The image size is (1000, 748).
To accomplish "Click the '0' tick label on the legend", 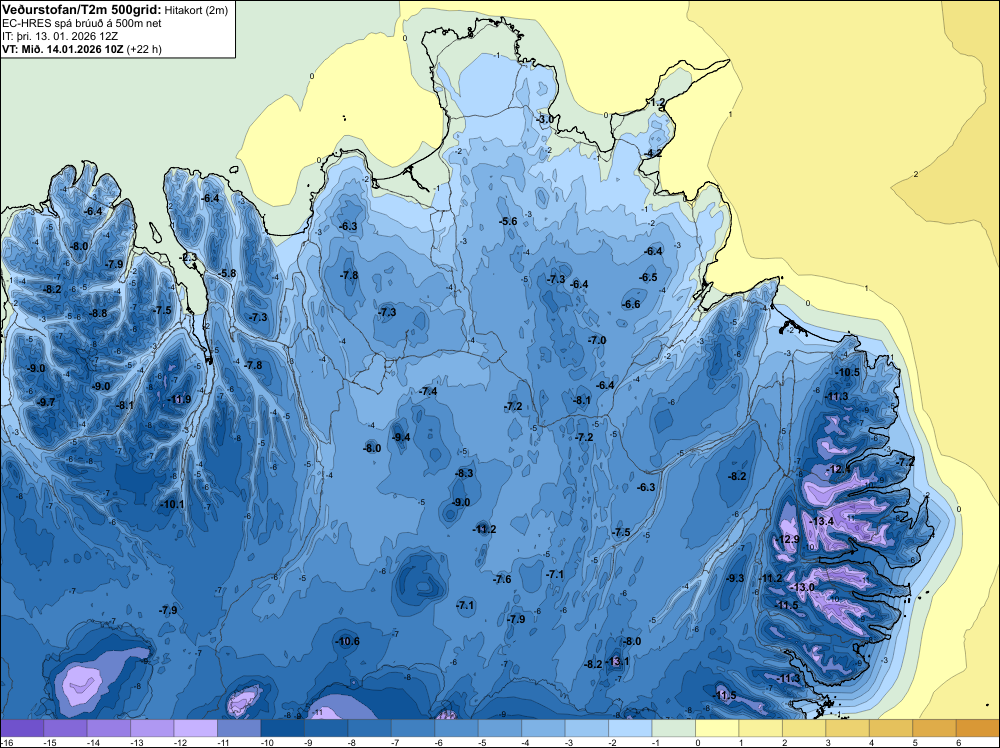I will pos(698,742).
